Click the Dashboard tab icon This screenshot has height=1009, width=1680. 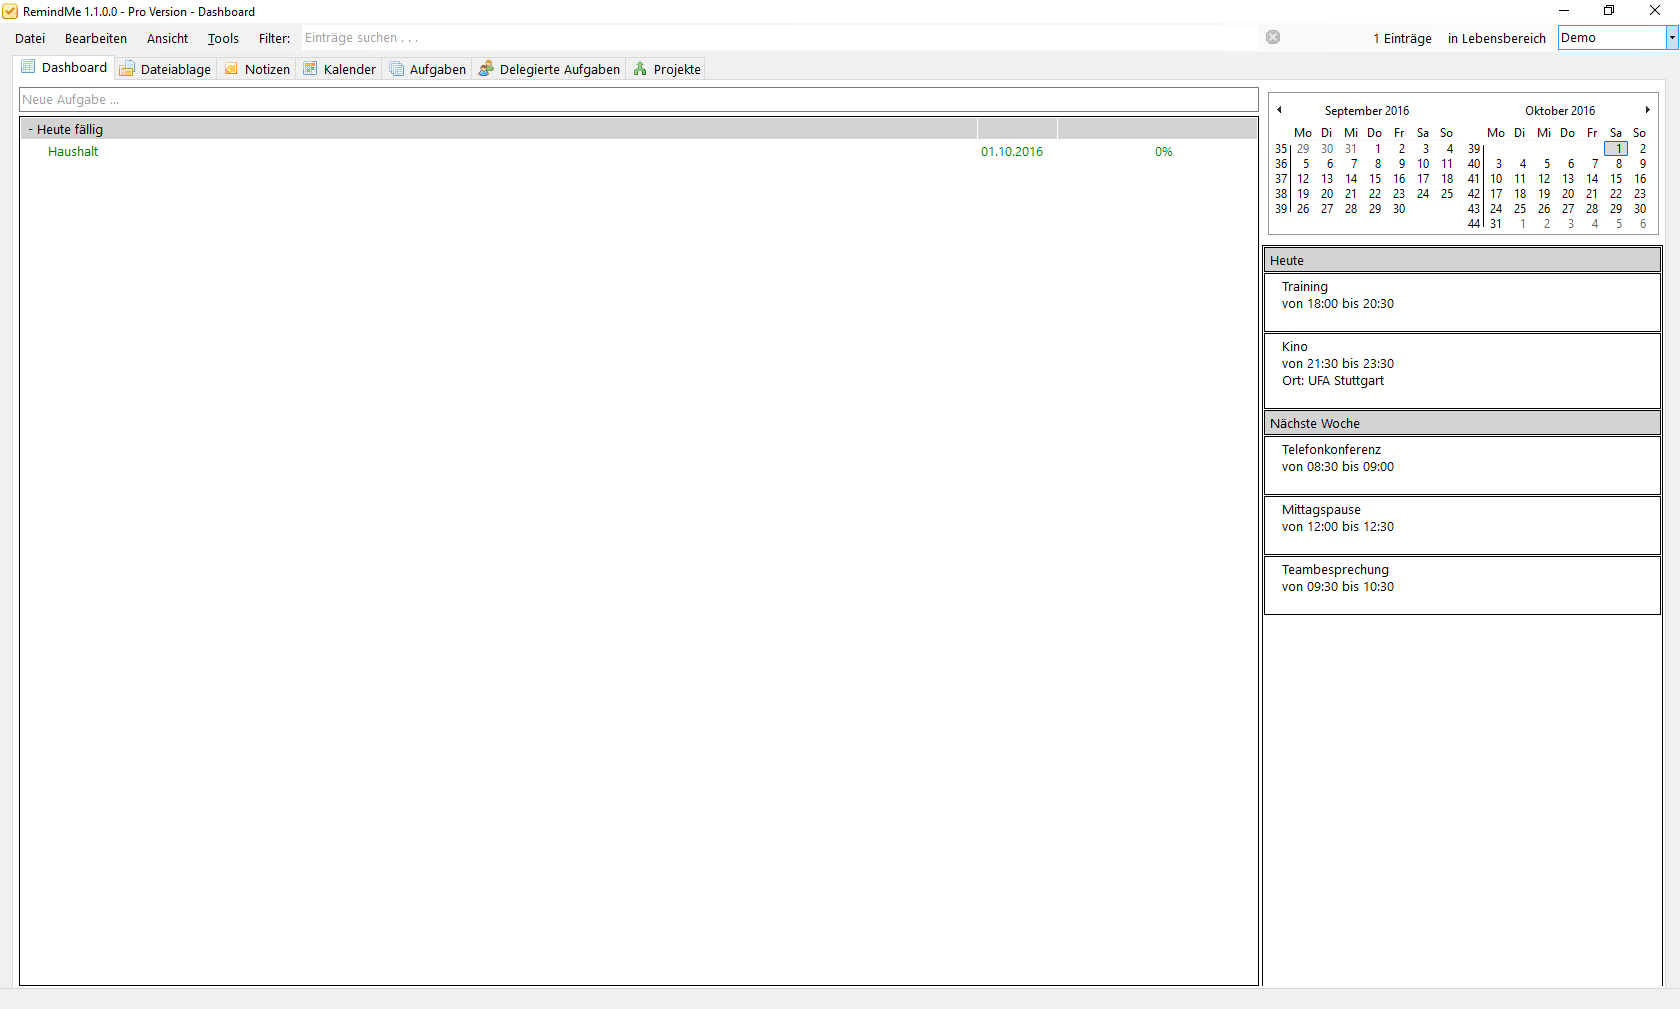(28, 67)
